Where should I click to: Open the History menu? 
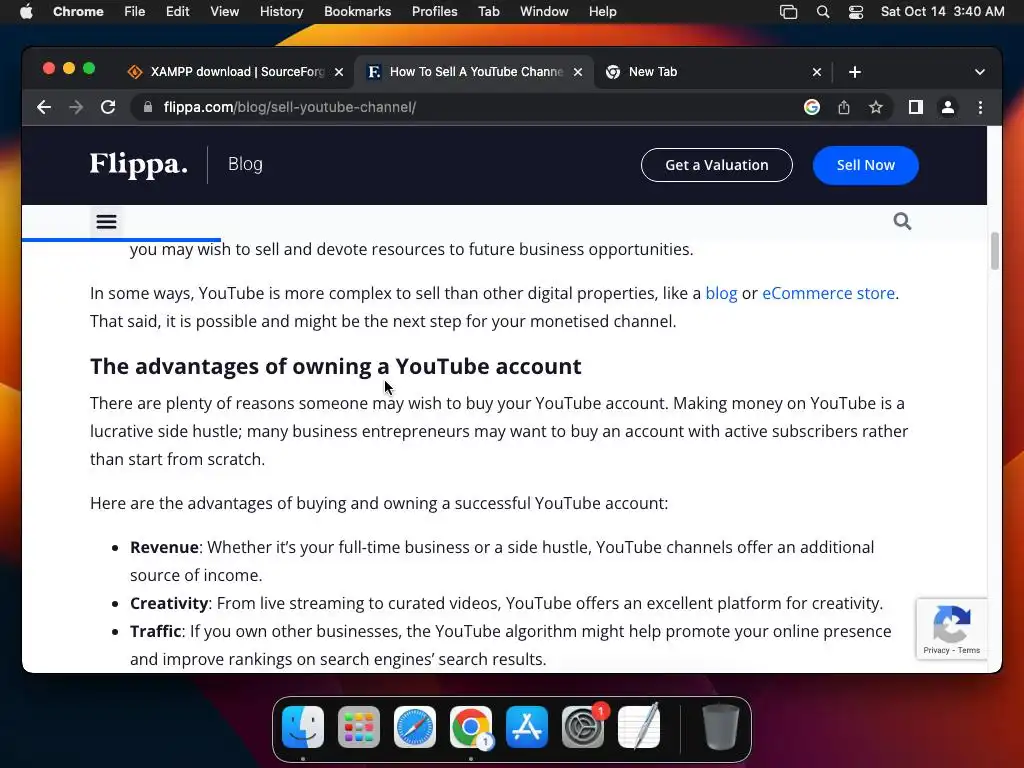pyautogui.click(x=281, y=12)
